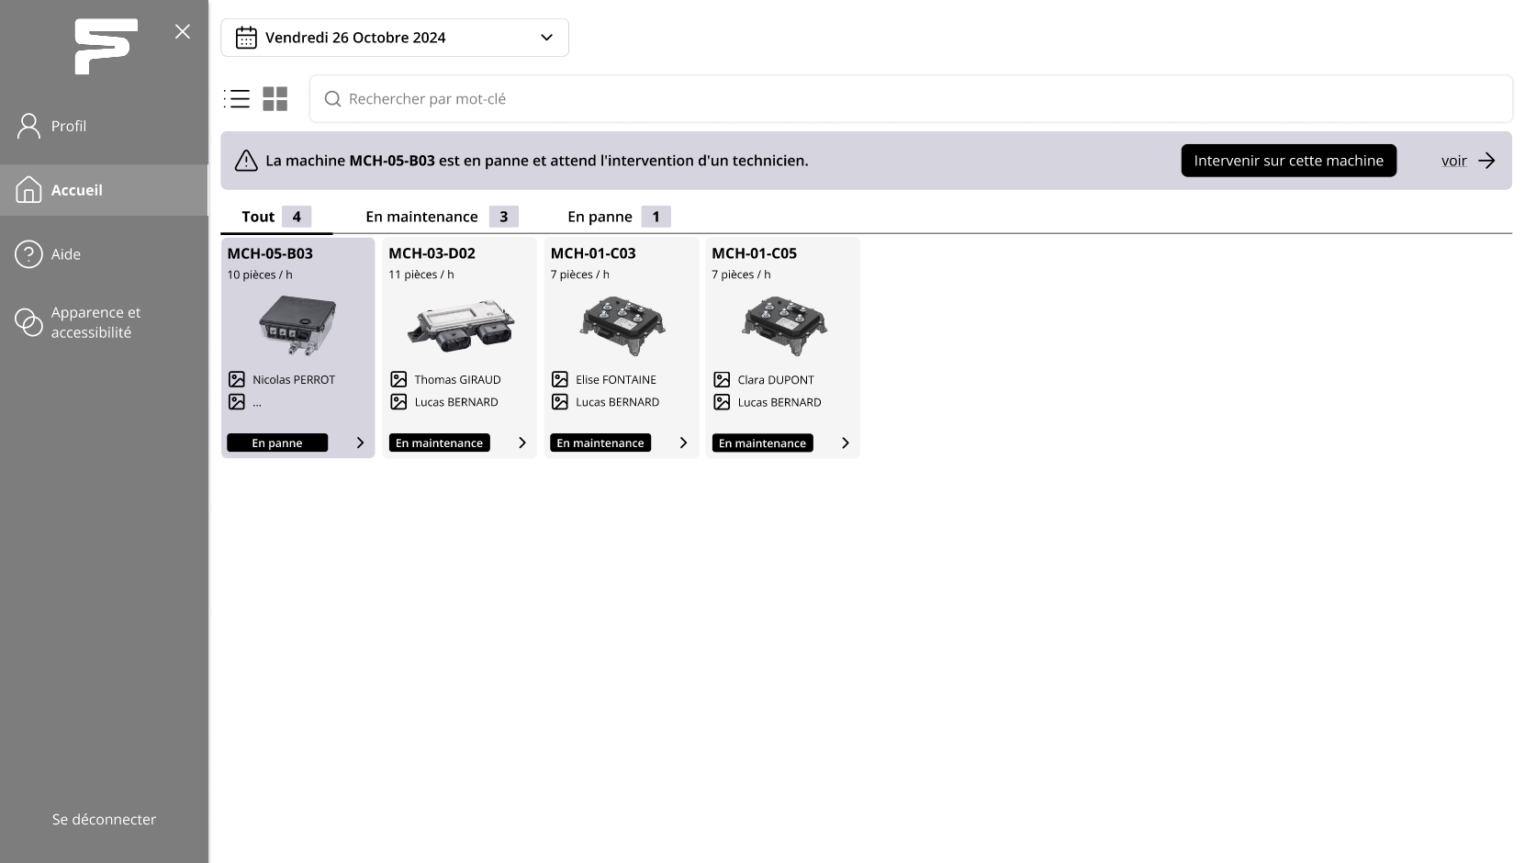Switch to list view layout

(x=237, y=99)
